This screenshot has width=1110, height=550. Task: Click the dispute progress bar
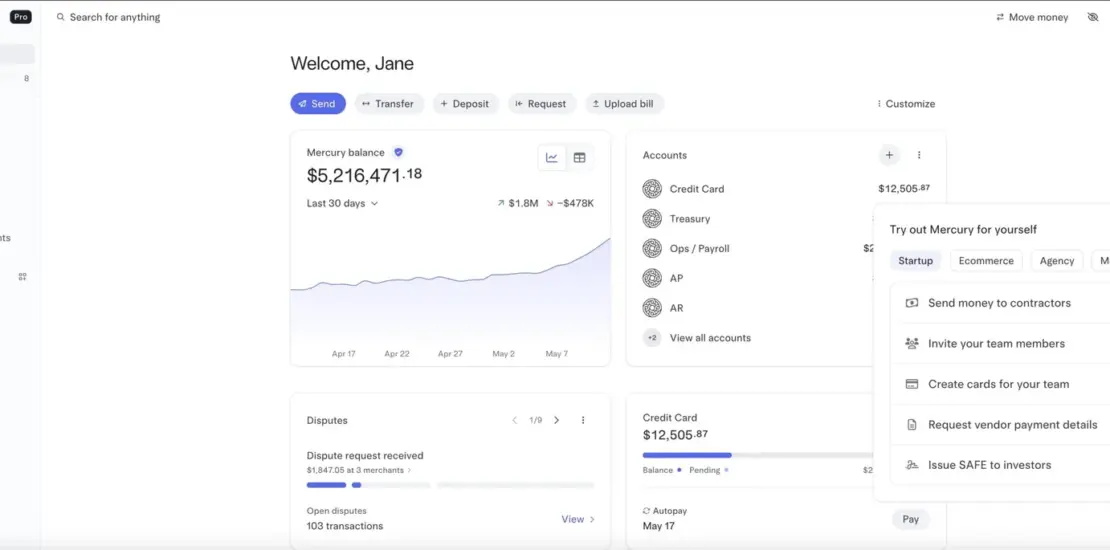click(450, 485)
